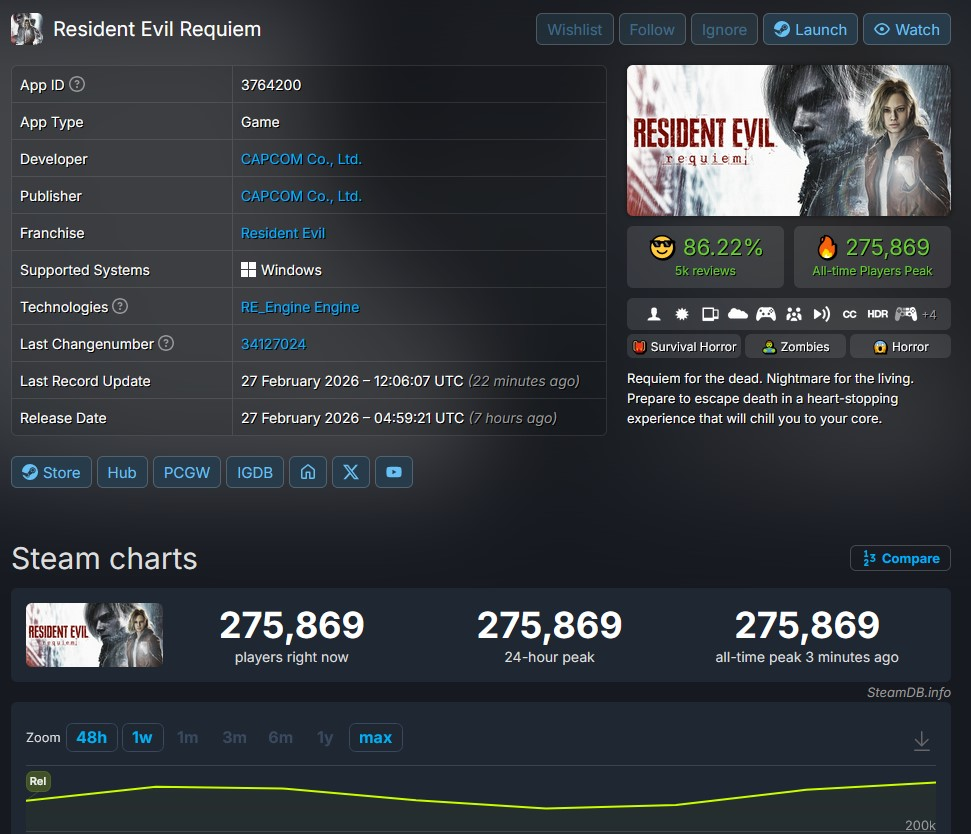
Task: Click the 275,869 All-time Players Peak box
Action: tap(872, 256)
